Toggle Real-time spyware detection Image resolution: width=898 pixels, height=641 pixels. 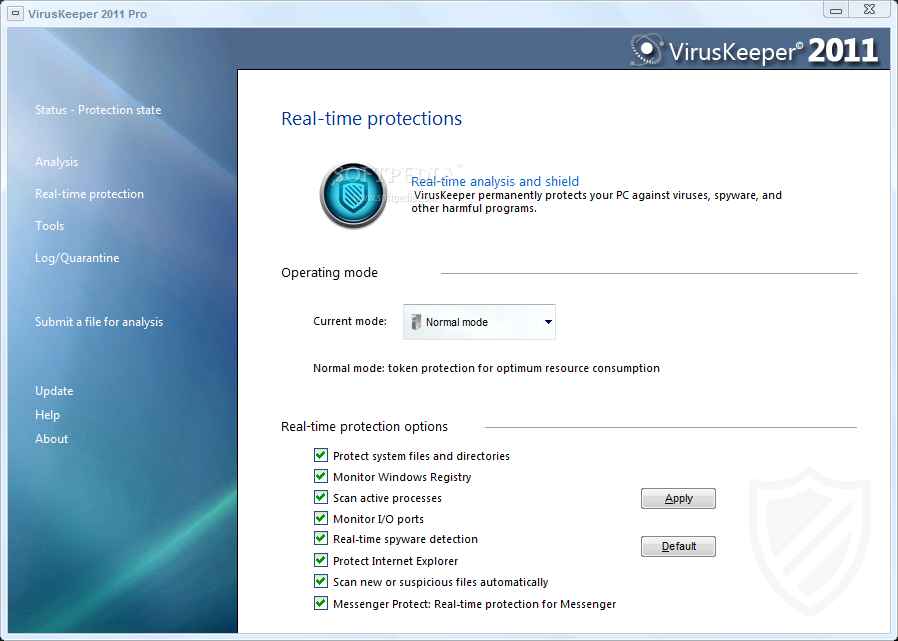(x=321, y=539)
